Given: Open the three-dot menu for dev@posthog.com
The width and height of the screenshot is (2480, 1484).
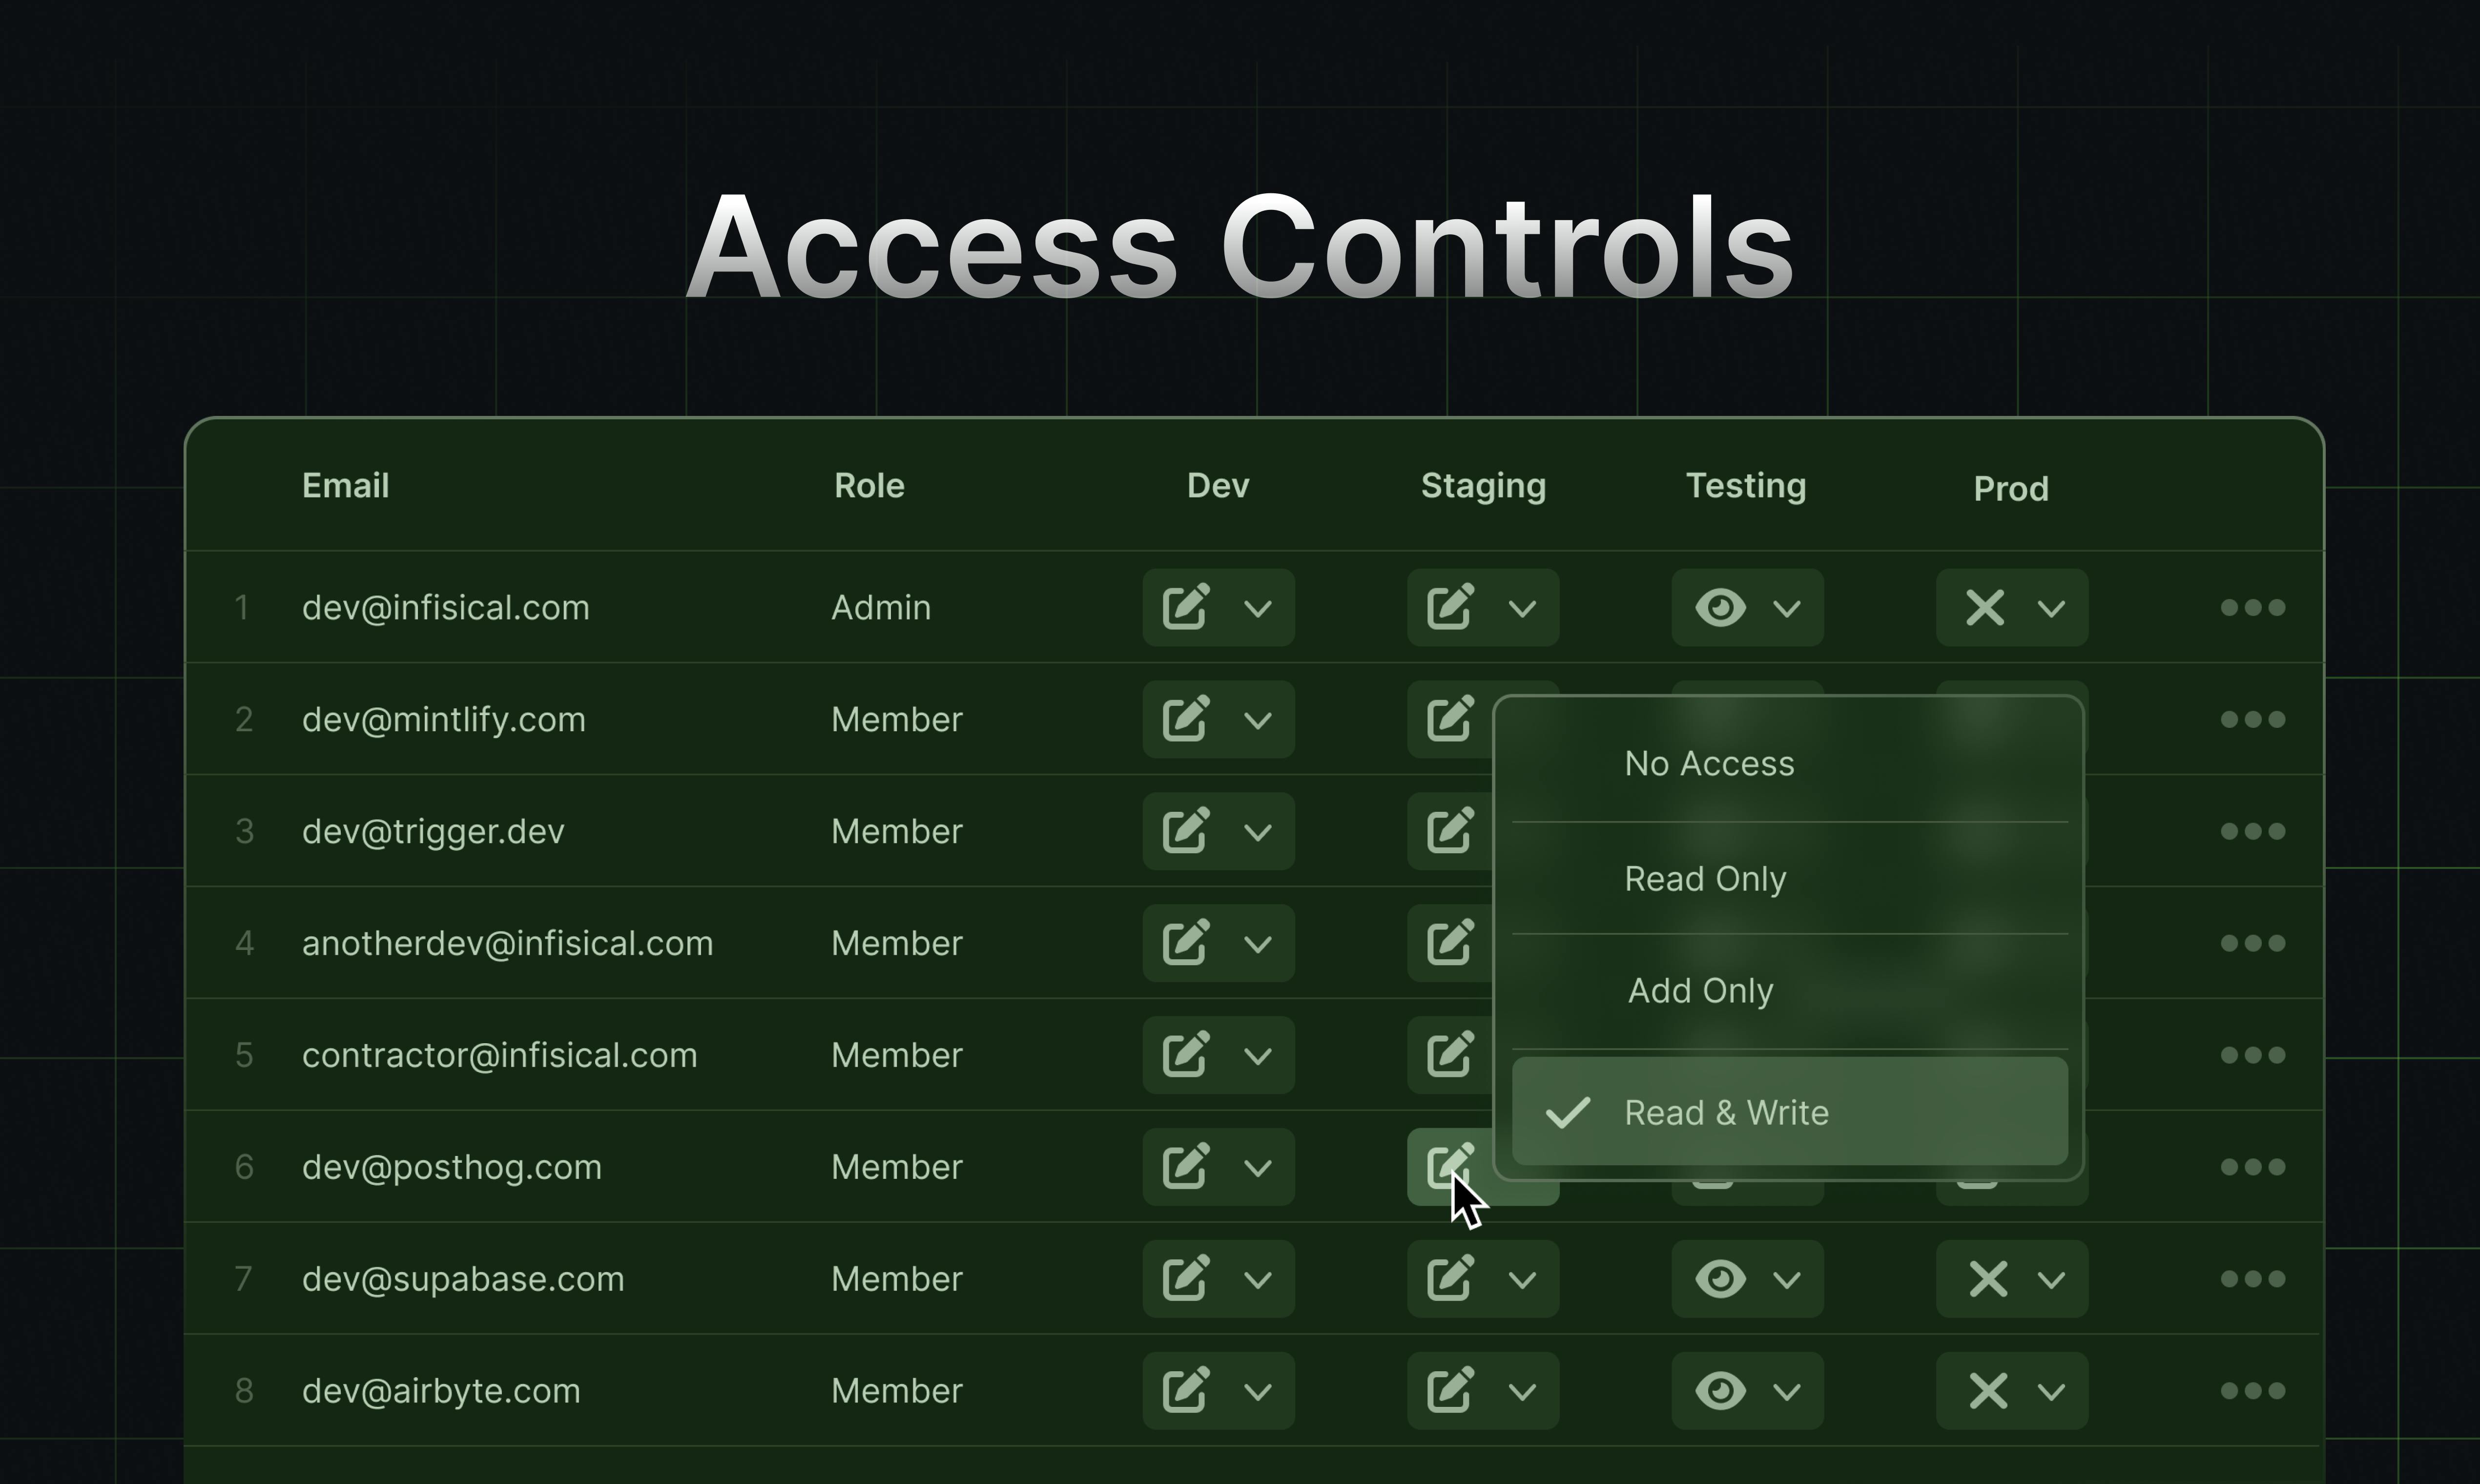Looking at the screenshot, I should click(x=2253, y=1167).
